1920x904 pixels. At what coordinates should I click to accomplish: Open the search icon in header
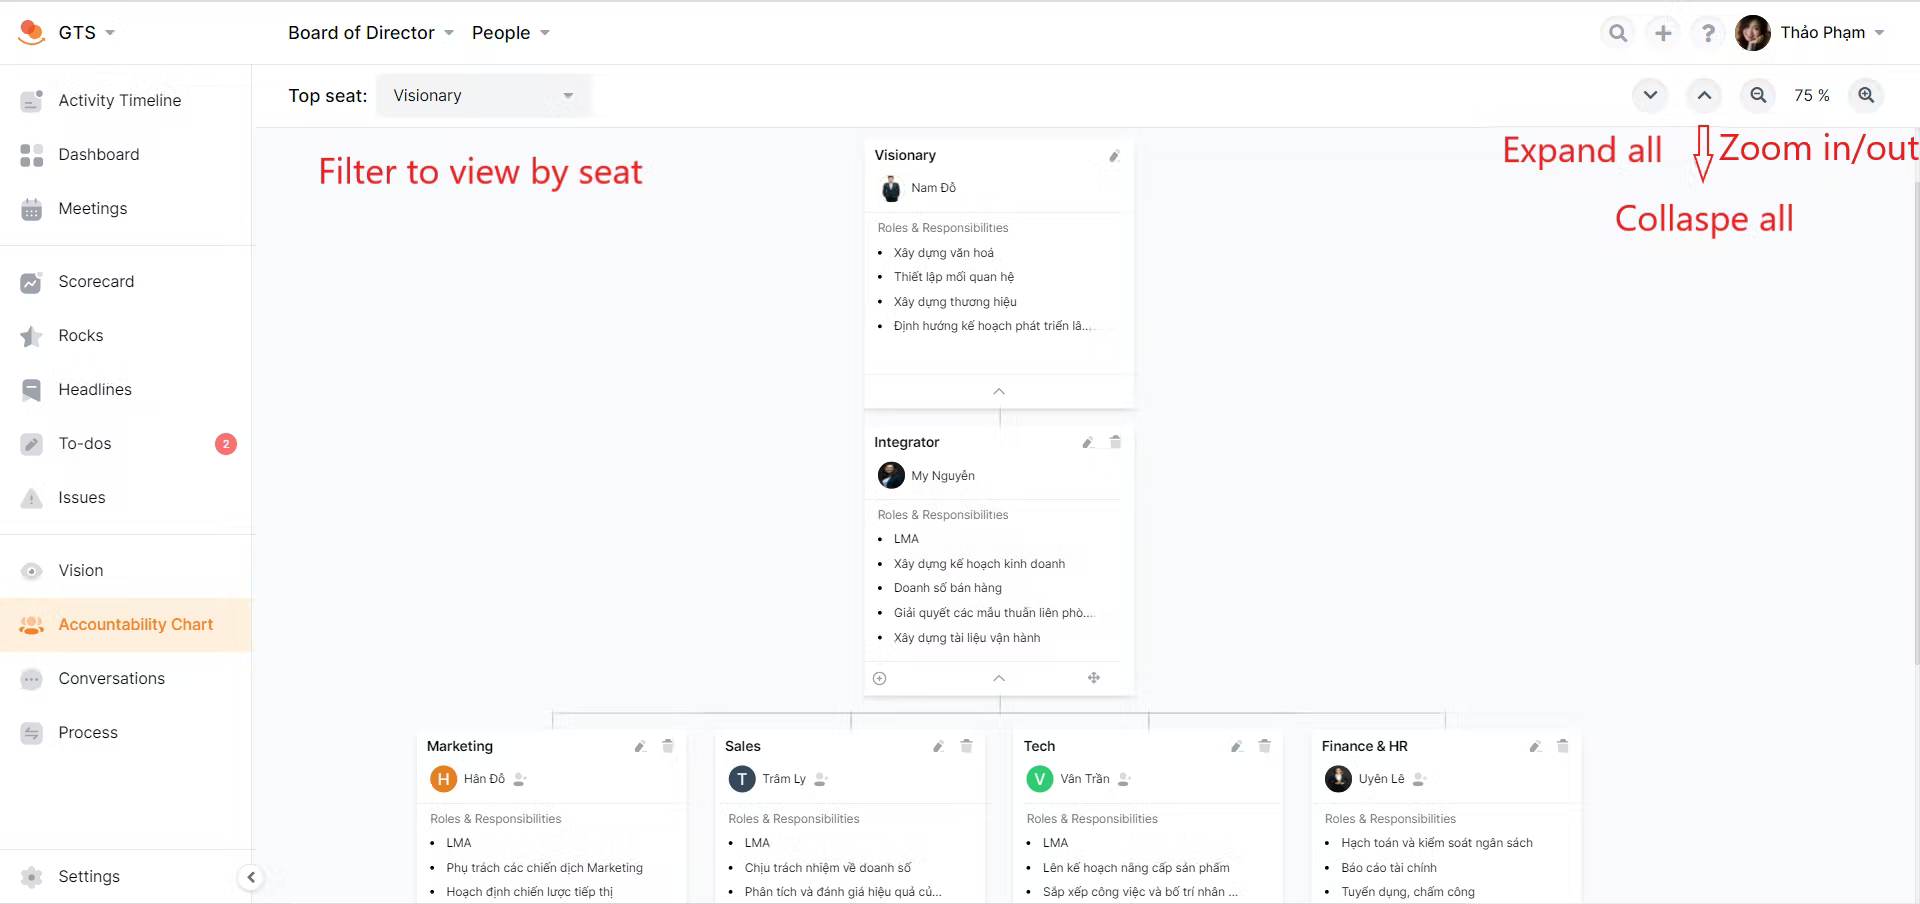tap(1617, 33)
